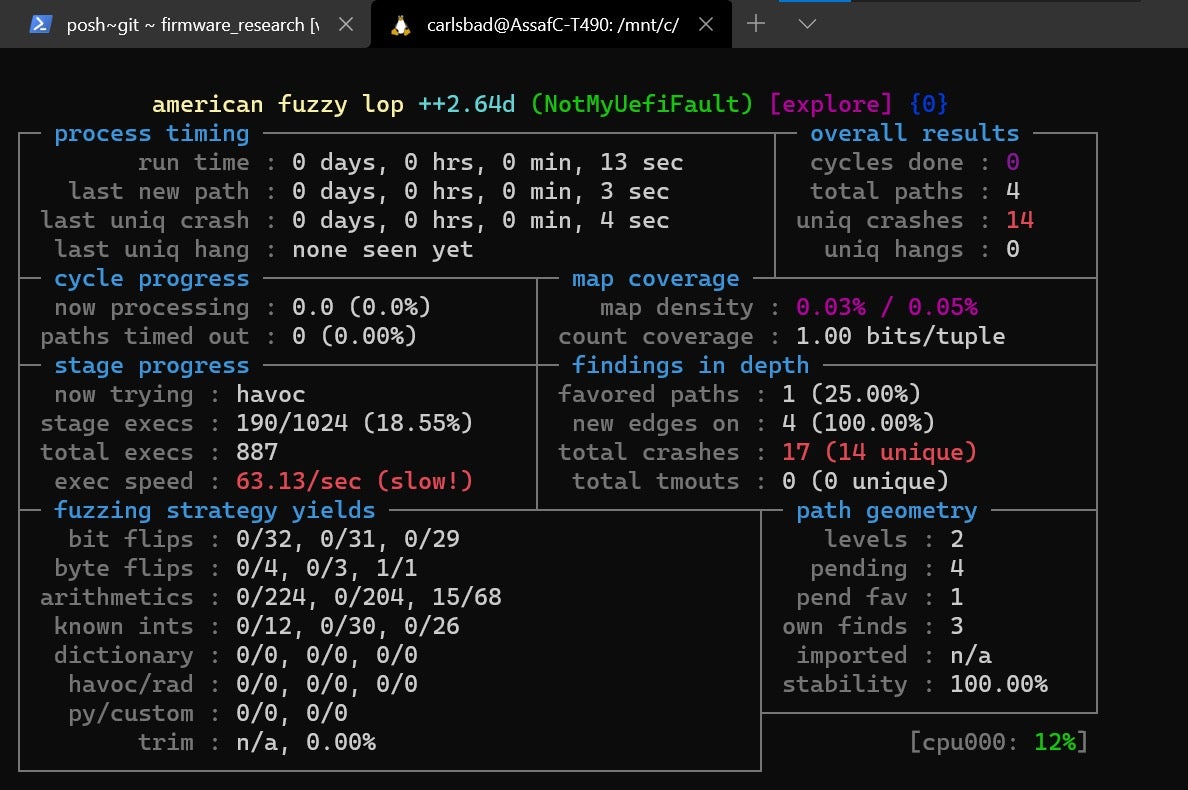The width and height of the screenshot is (1188, 790).
Task: Expand the new tab profile dropdown chevron
Action: pyautogui.click(x=808, y=24)
